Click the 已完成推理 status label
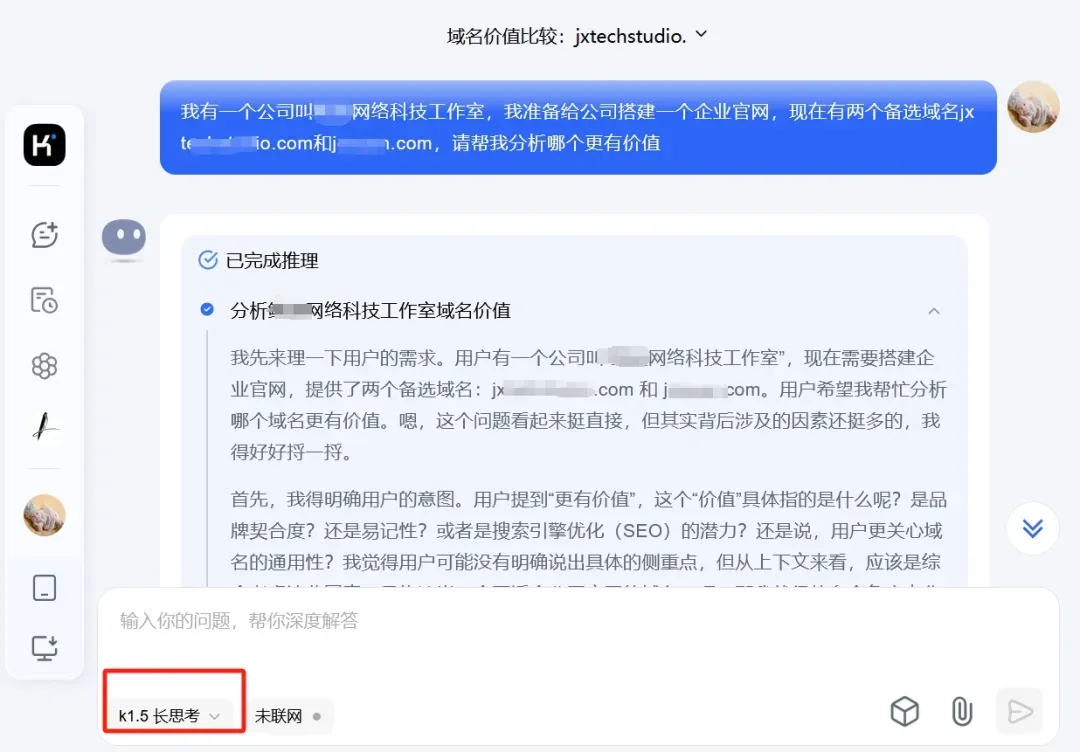The width and height of the screenshot is (1080, 752). pyautogui.click(x=272, y=260)
